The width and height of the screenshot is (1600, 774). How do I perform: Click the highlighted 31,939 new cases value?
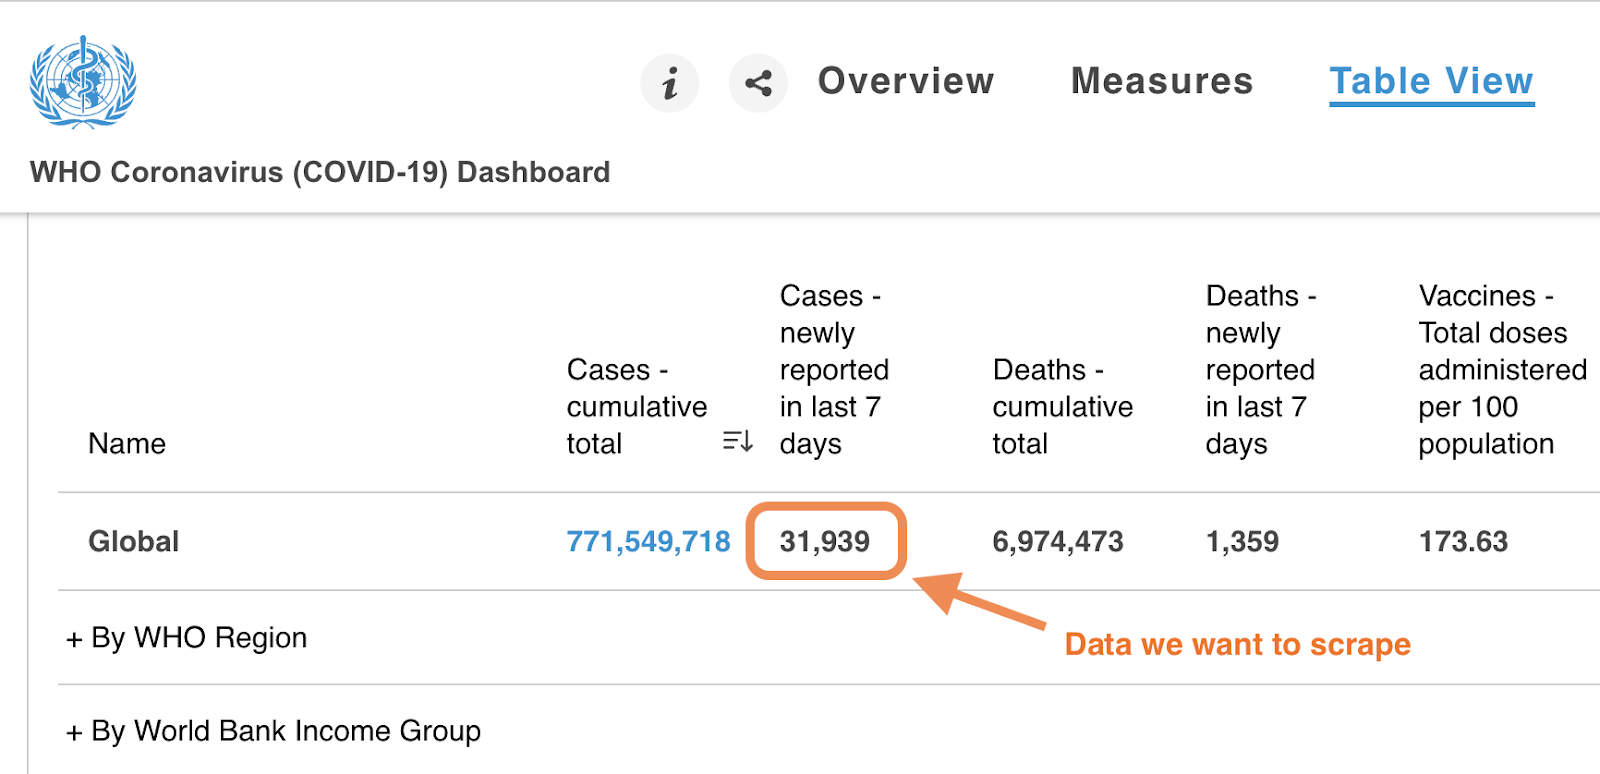pos(825,542)
